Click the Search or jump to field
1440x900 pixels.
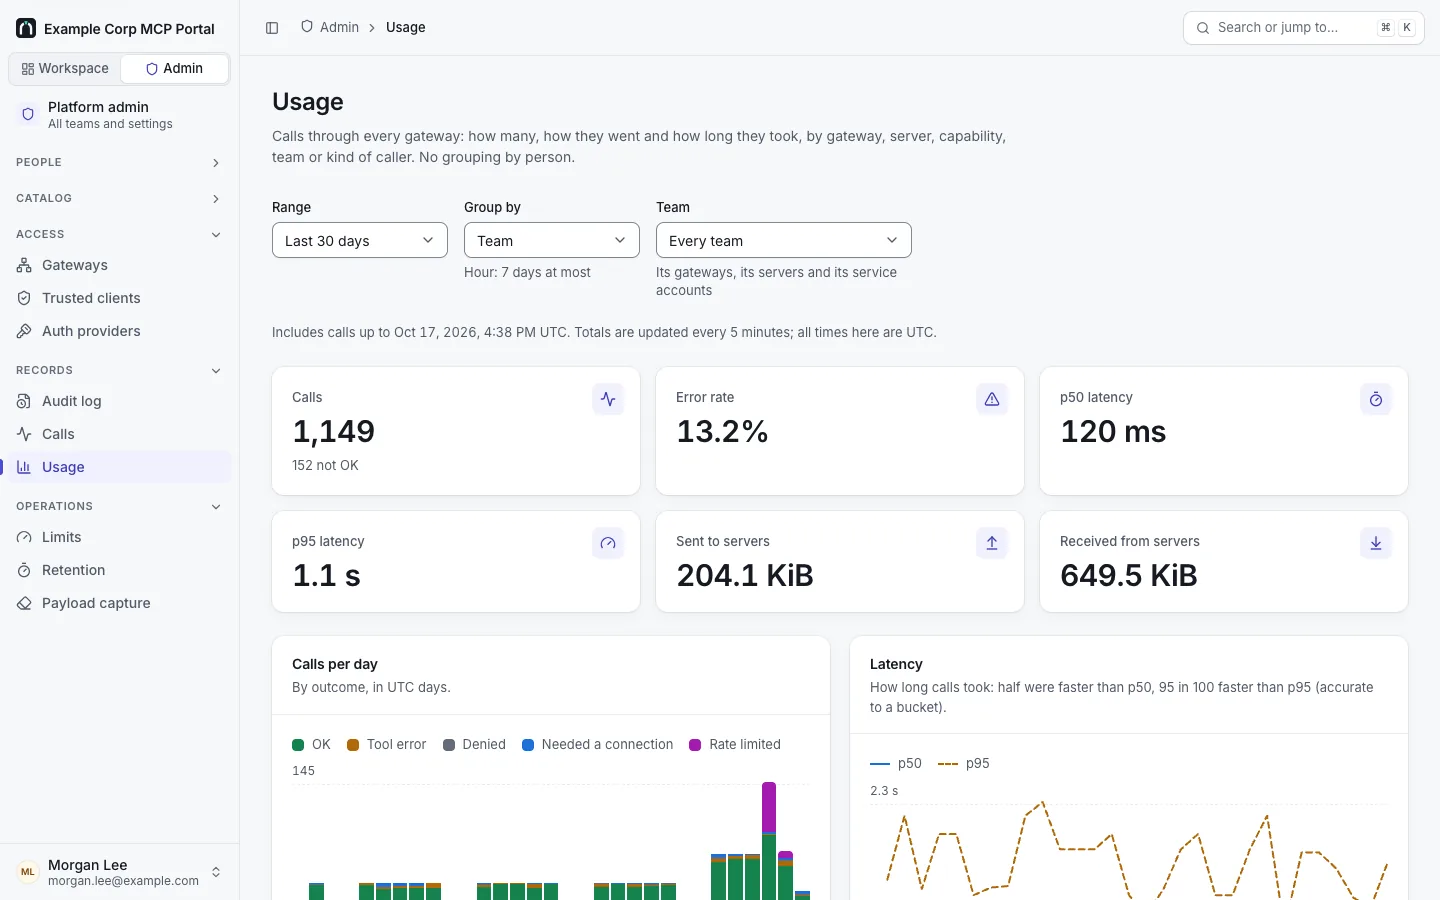1304,28
